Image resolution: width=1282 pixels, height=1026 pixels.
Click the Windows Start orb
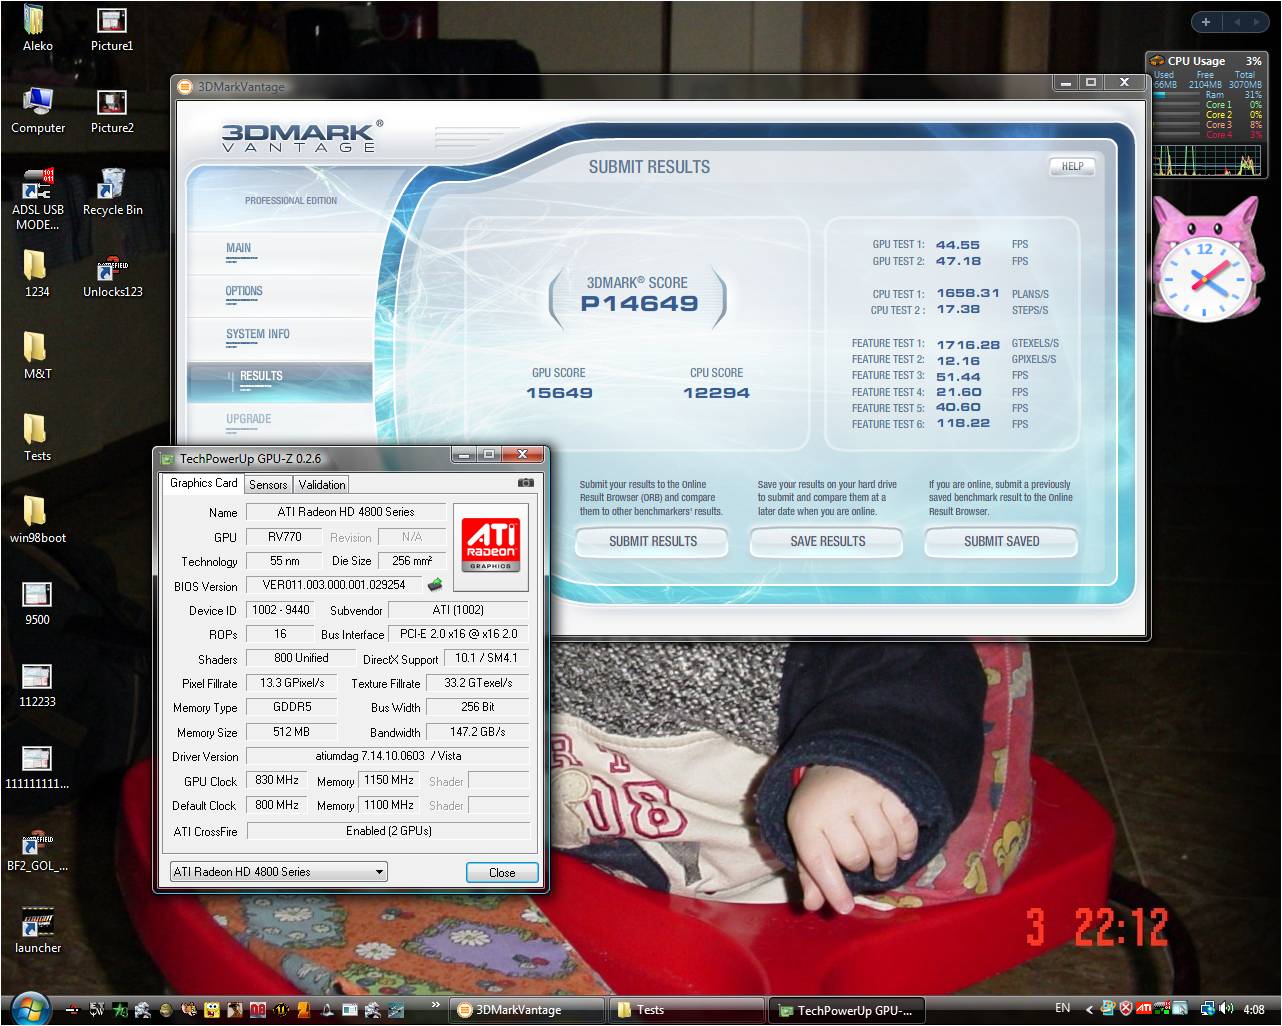pyautogui.click(x=30, y=1007)
